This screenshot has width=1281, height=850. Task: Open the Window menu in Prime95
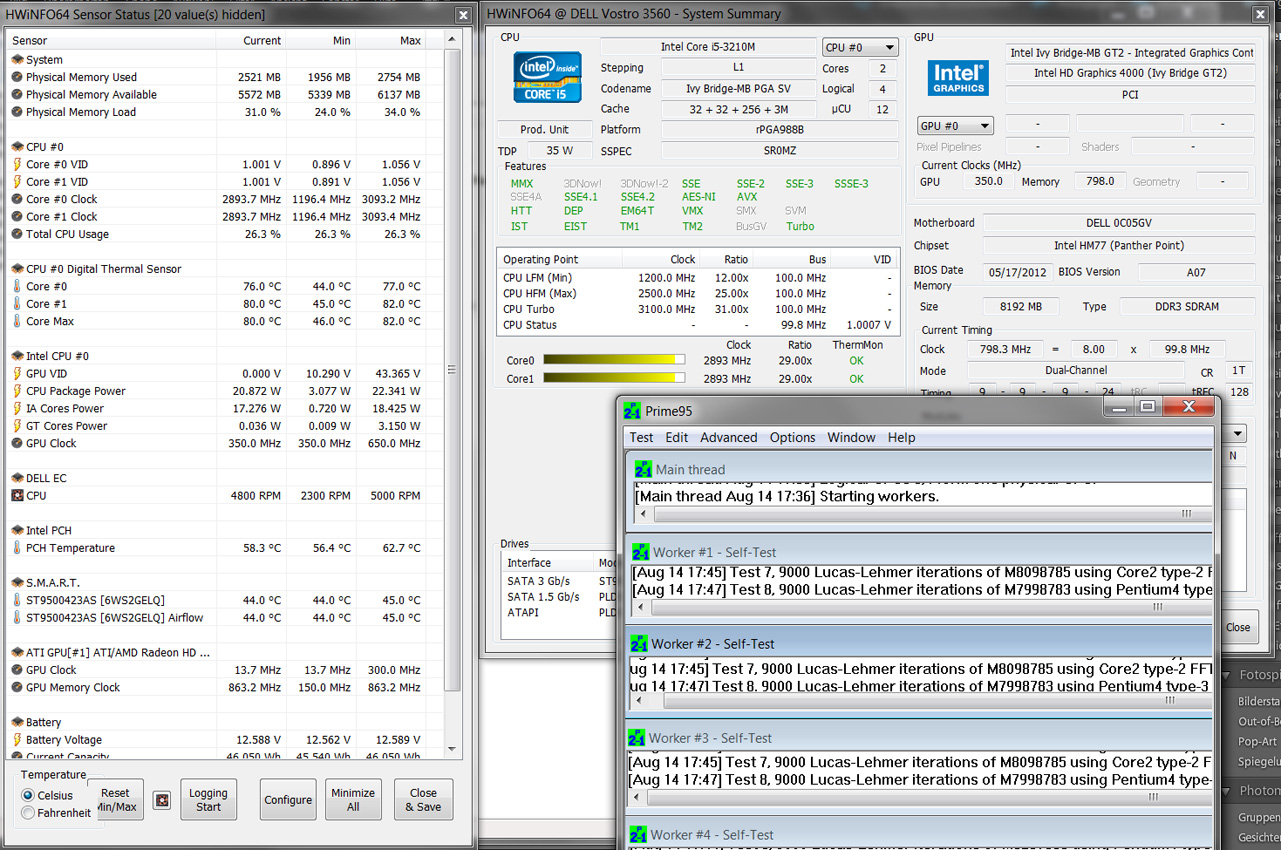click(x=851, y=437)
